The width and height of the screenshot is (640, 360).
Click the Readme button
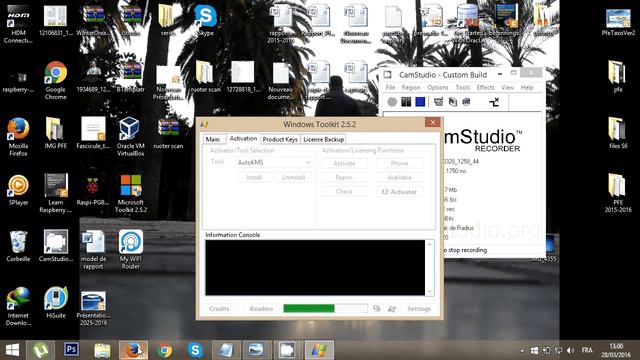[x=261, y=309]
